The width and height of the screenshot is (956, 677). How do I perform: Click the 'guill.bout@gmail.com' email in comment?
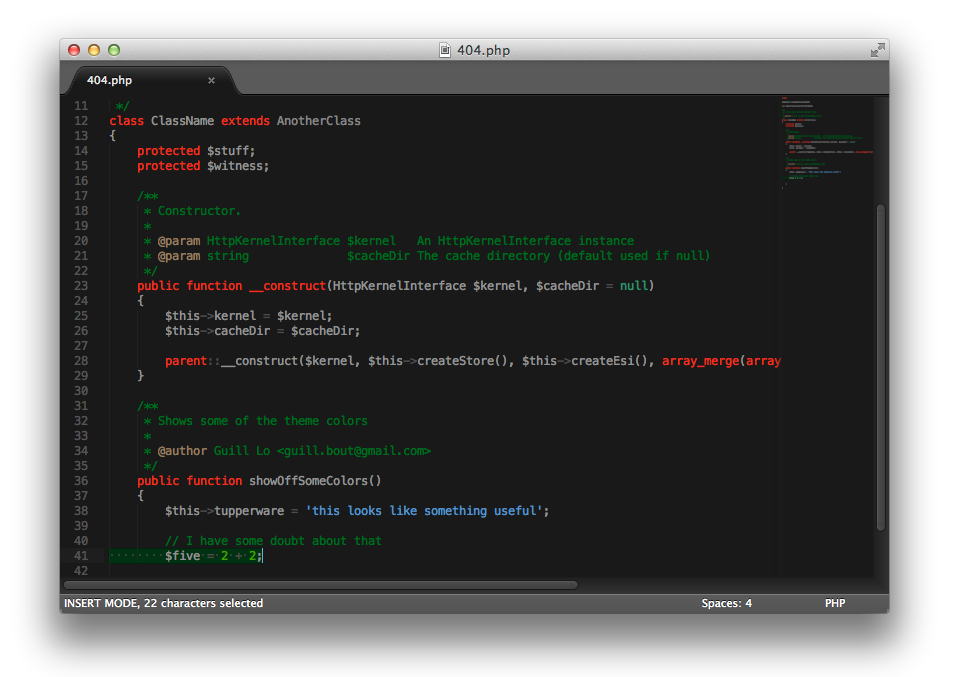point(354,451)
